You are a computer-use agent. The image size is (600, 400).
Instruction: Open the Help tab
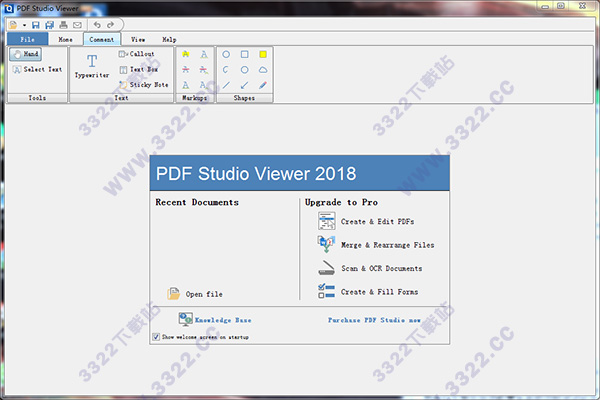pyautogui.click(x=169, y=39)
